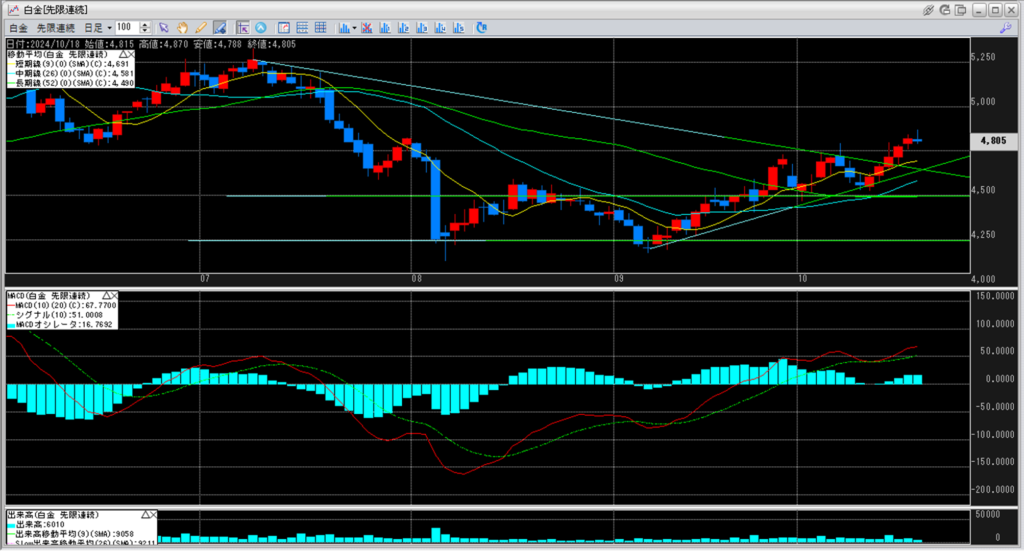Image resolution: width=1024 pixels, height=551 pixels.
Task: Maximize the 白金 chart window
Action: click(x=995, y=10)
